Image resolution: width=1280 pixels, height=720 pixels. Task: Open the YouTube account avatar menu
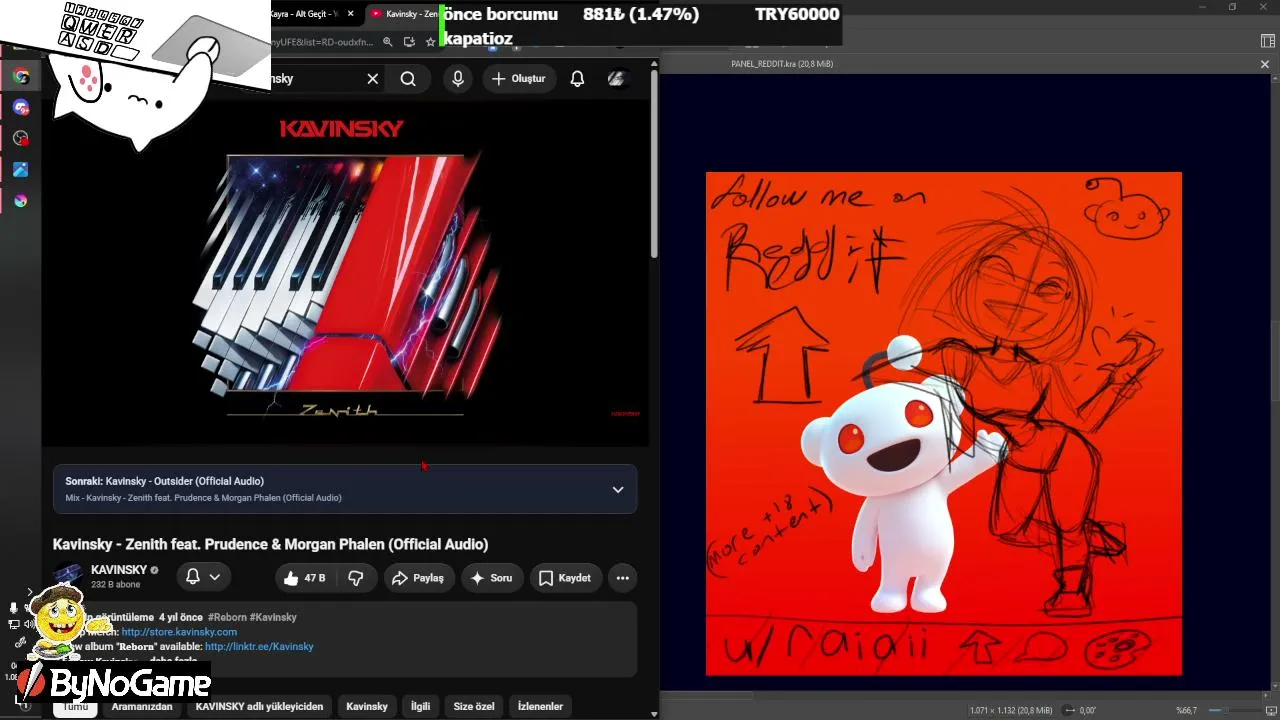(x=617, y=79)
